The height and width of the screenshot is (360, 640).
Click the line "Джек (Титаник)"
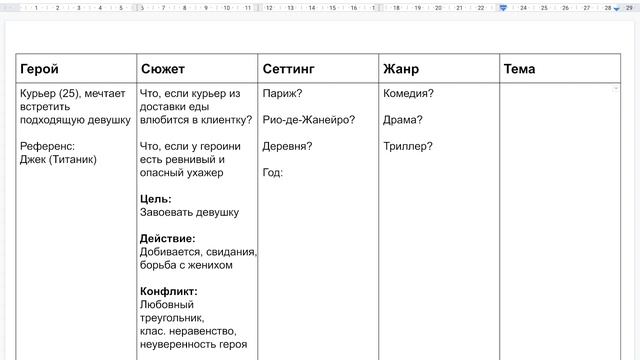pyautogui.click(x=58, y=160)
